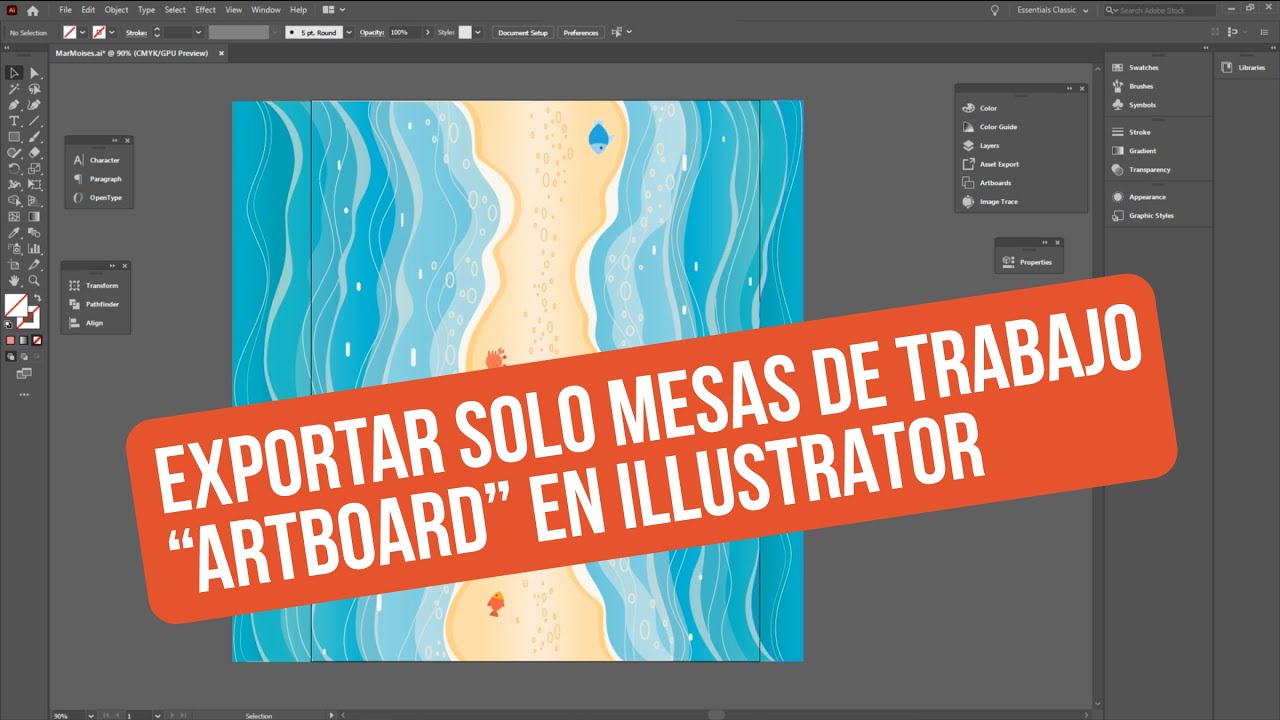Select the Rotate tool
Viewport: 1280px width, 720px height.
pos(14,169)
